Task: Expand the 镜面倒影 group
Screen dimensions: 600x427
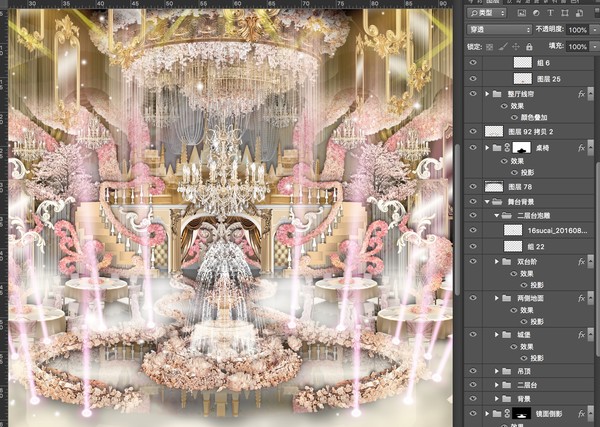Action: click(x=487, y=414)
